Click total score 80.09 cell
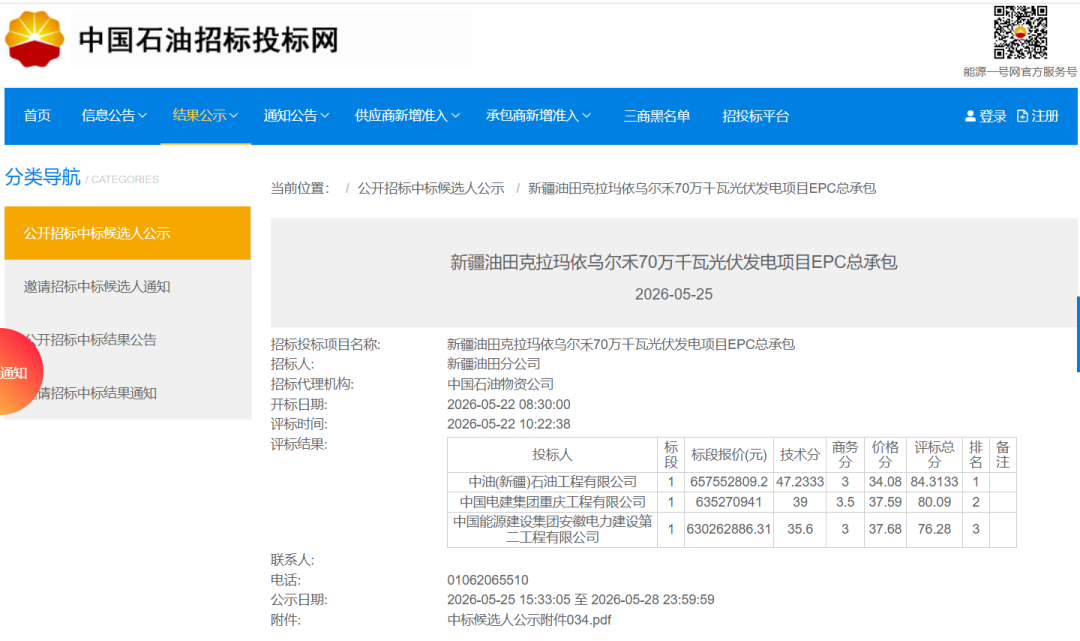1080x641 pixels. pyautogui.click(x=934, y=502)
